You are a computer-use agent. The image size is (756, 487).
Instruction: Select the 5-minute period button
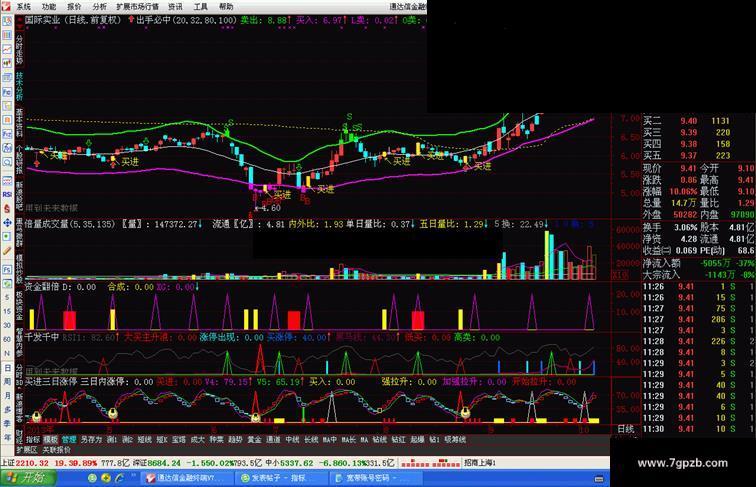click(x=7, y=298)
